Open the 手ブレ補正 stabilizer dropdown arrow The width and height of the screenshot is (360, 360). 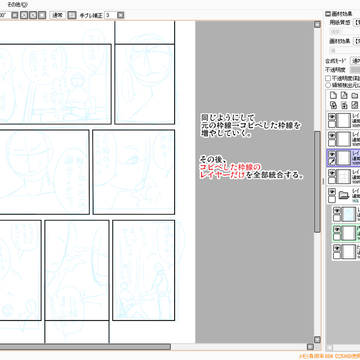[121, 15]
